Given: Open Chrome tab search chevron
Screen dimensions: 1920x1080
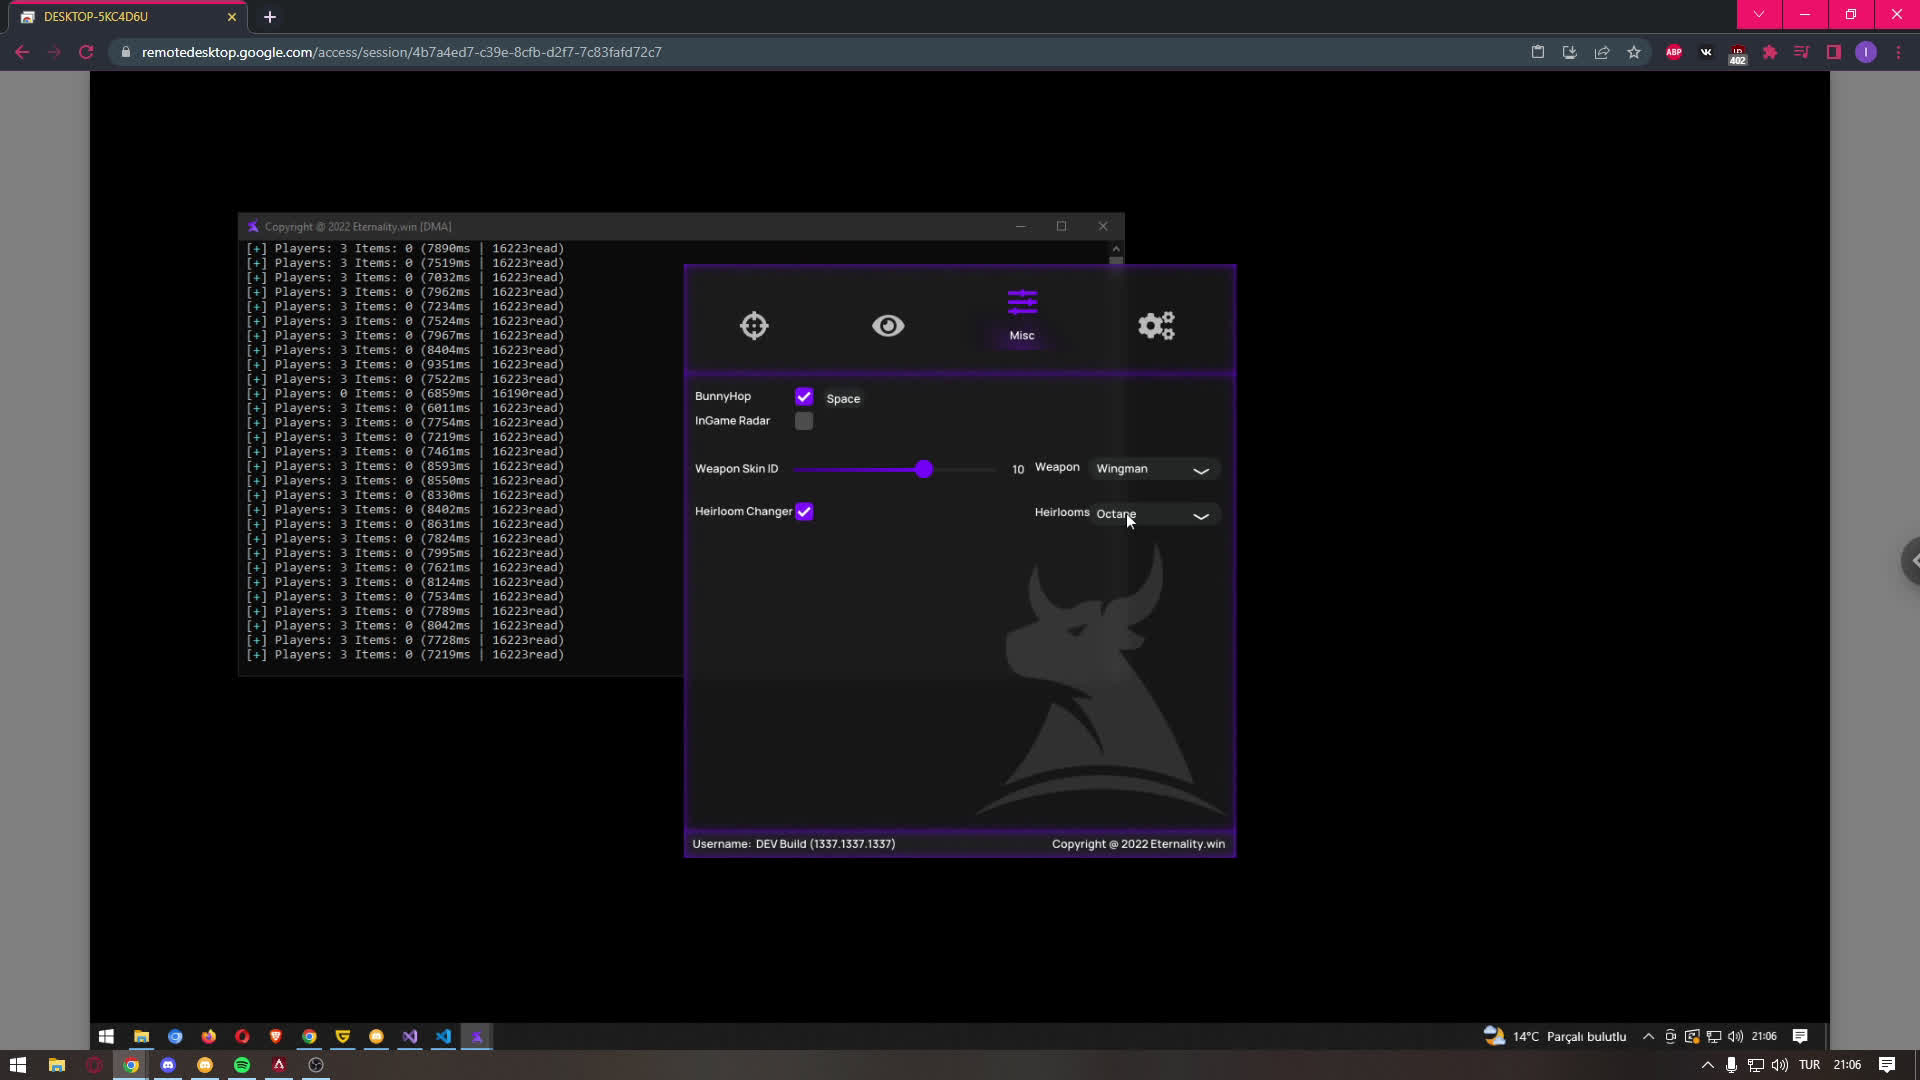Looking at the screenshot, I should pos(1759,15).
